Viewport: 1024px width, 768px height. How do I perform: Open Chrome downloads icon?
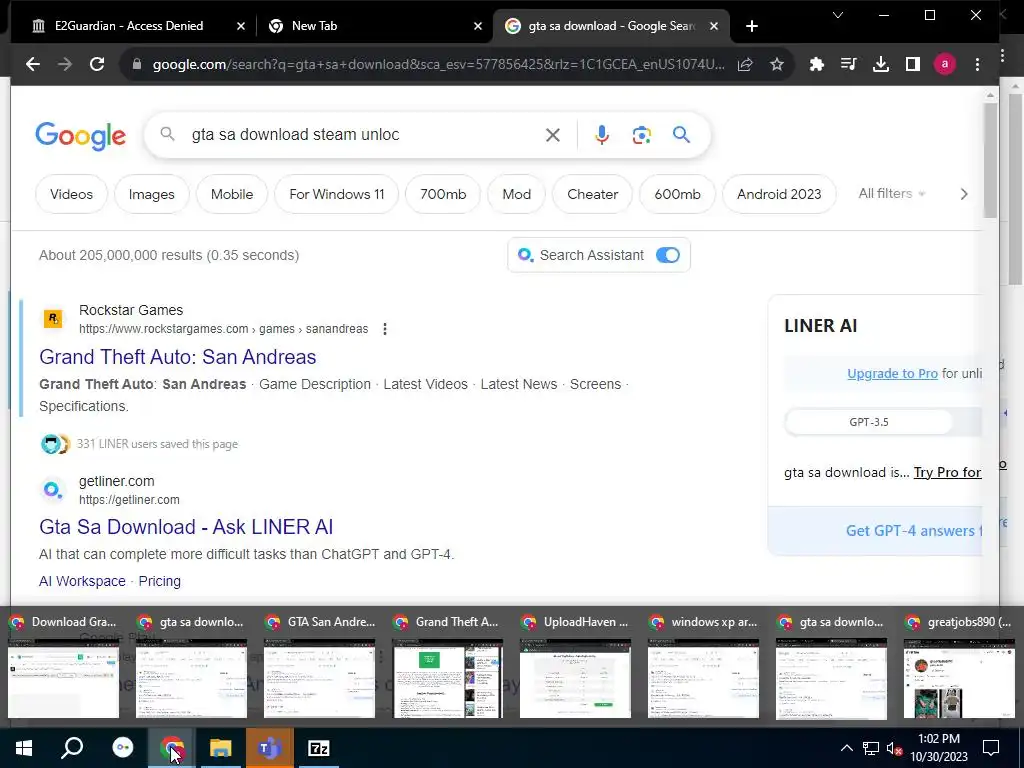point(880,64)
